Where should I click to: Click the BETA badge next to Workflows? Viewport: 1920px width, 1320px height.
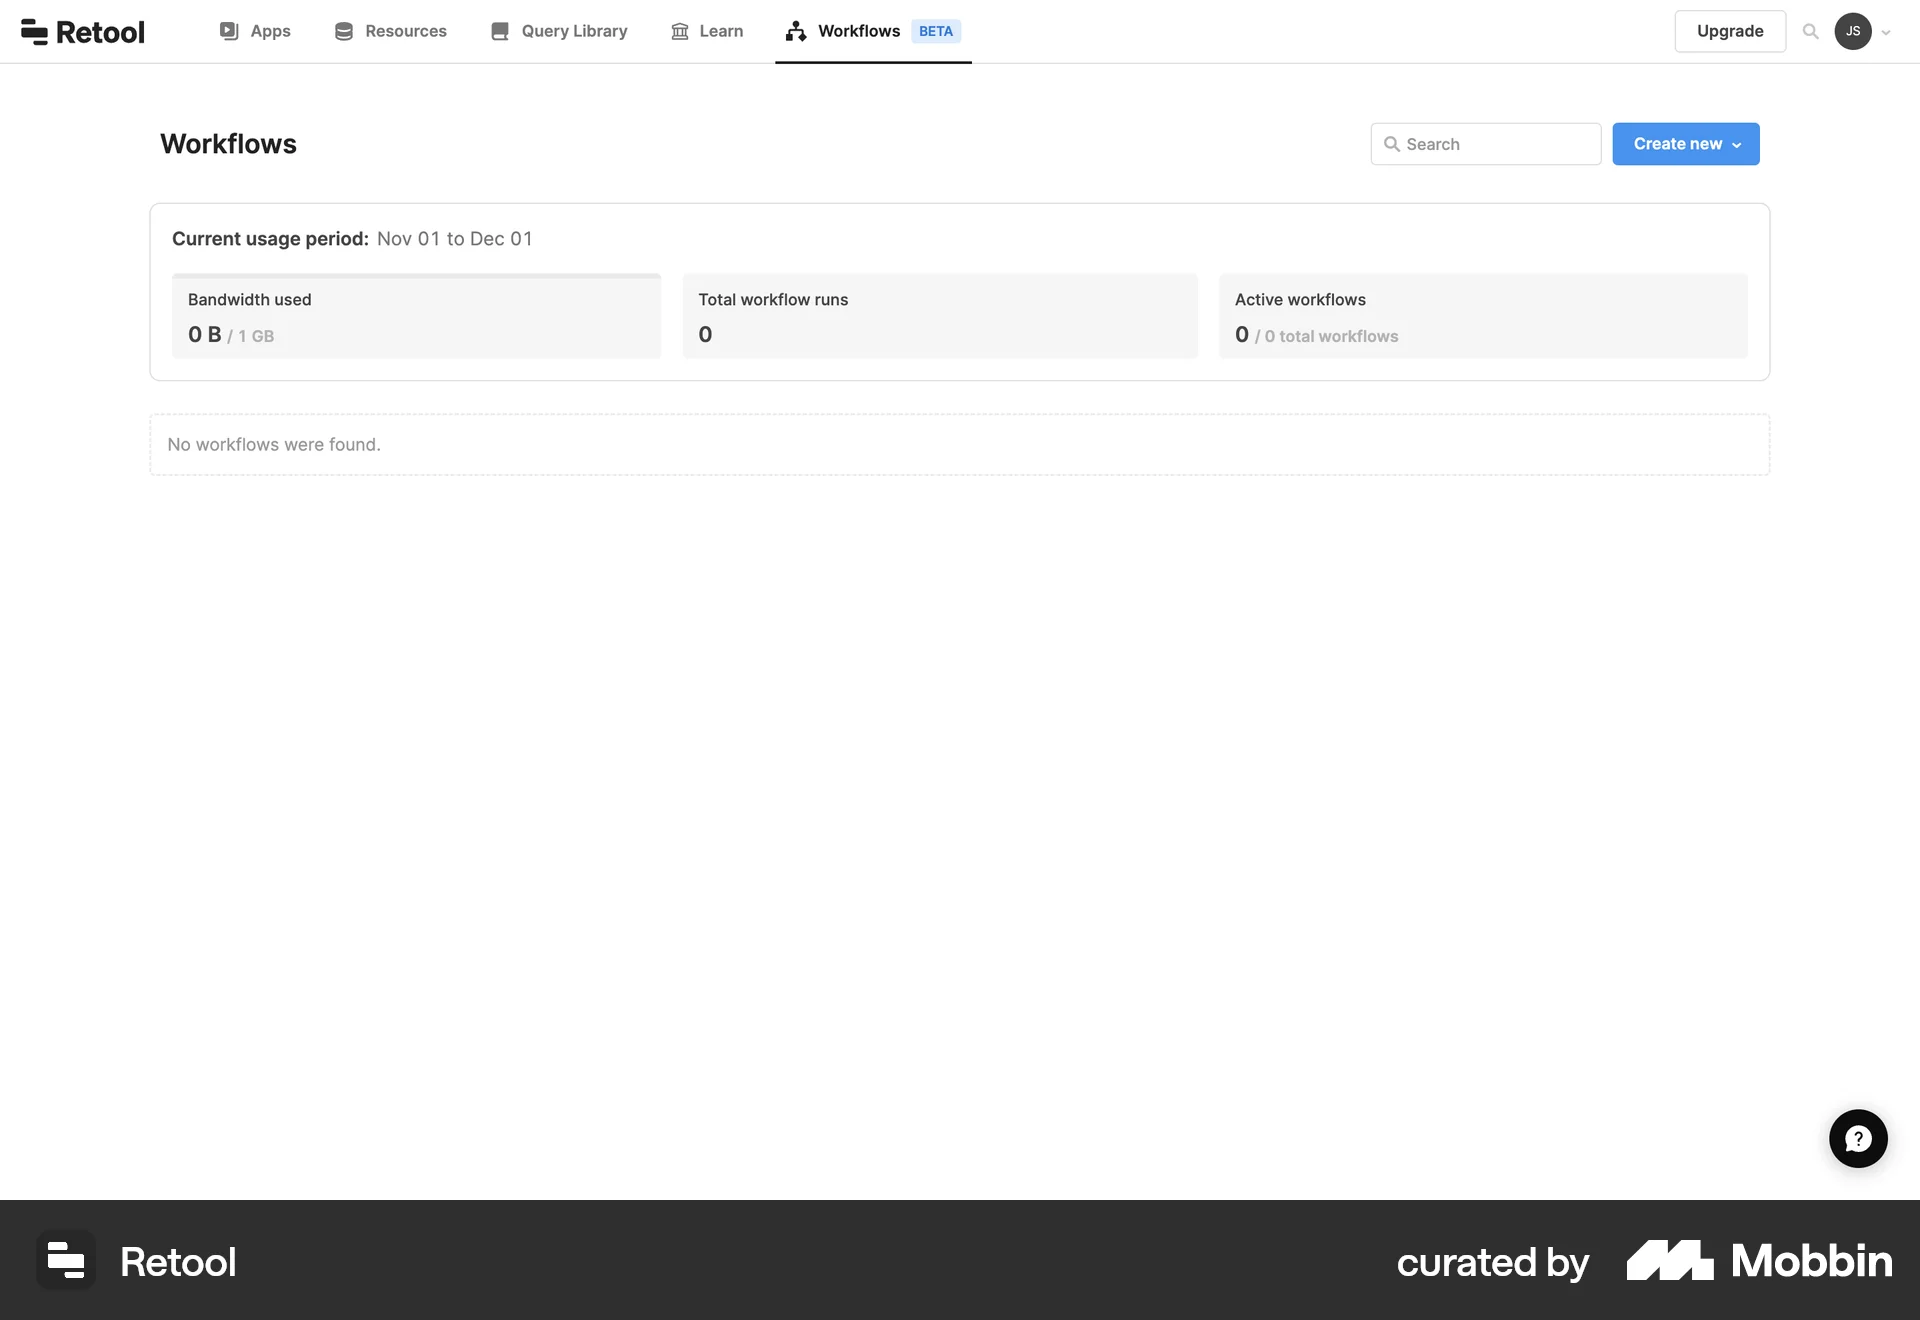coord(936,31)
